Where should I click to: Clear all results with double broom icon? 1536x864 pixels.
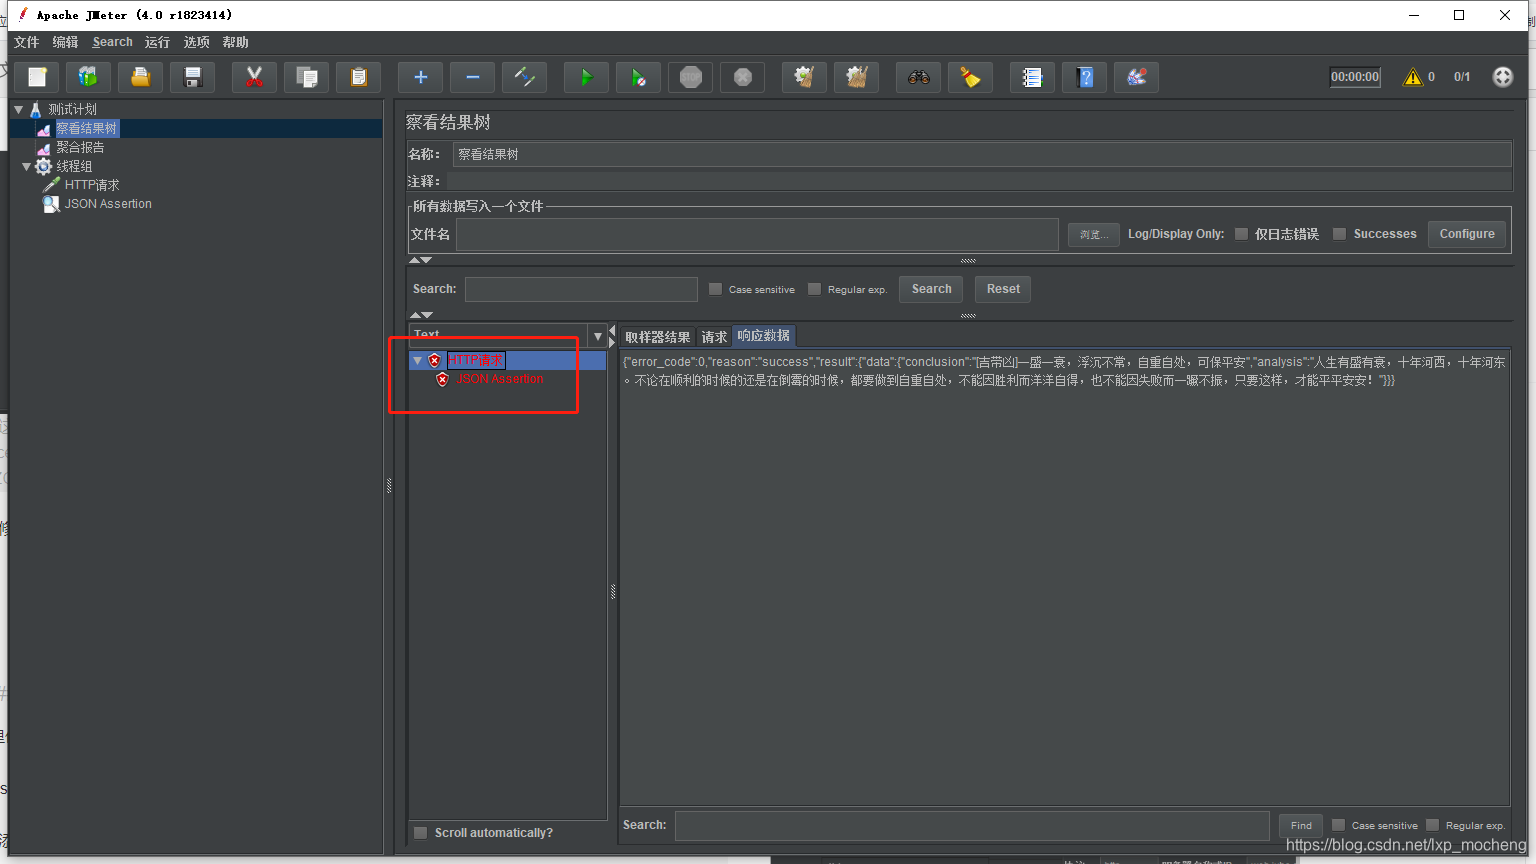pyautogui.click(x=856, y=77)
